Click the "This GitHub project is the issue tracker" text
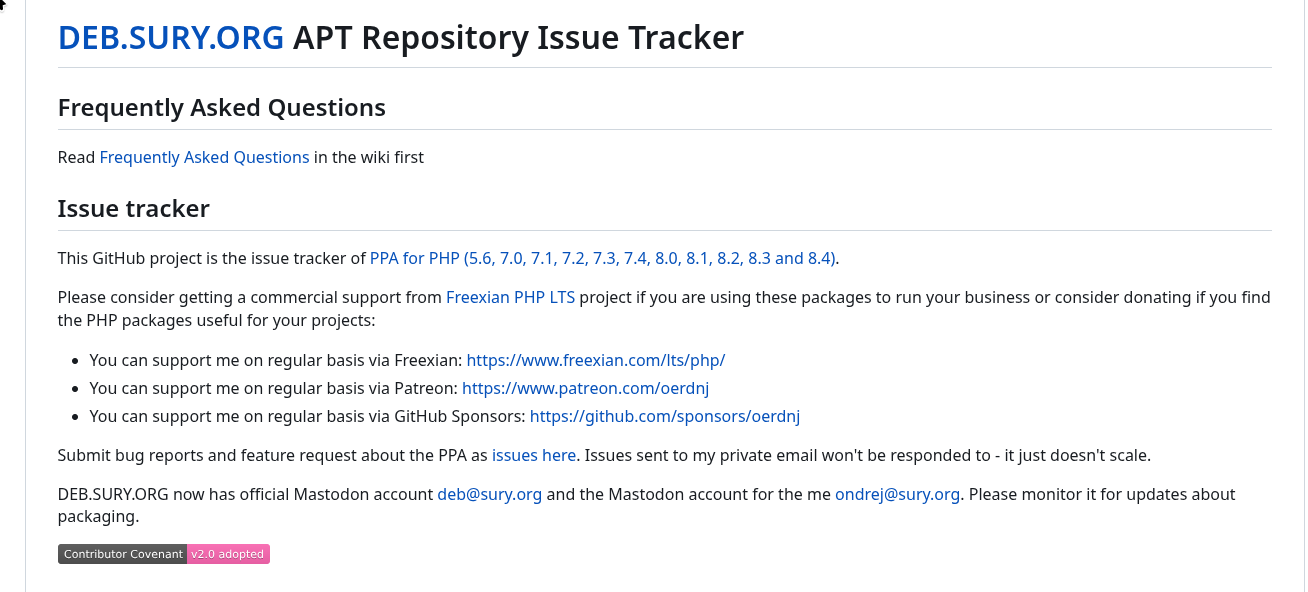The image size is (1308, 592). 211,259
